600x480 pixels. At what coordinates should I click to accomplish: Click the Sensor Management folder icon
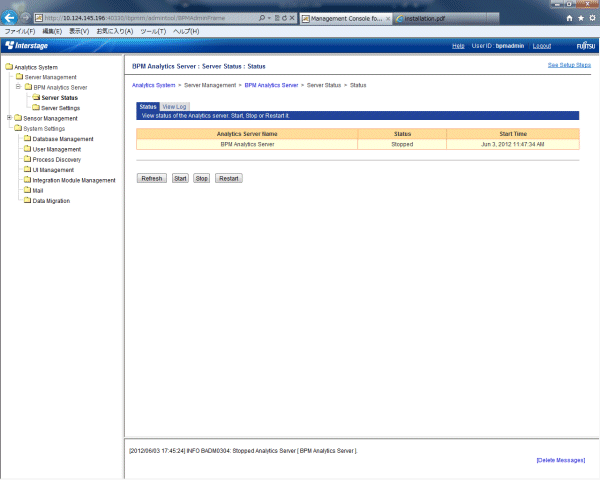18,118
